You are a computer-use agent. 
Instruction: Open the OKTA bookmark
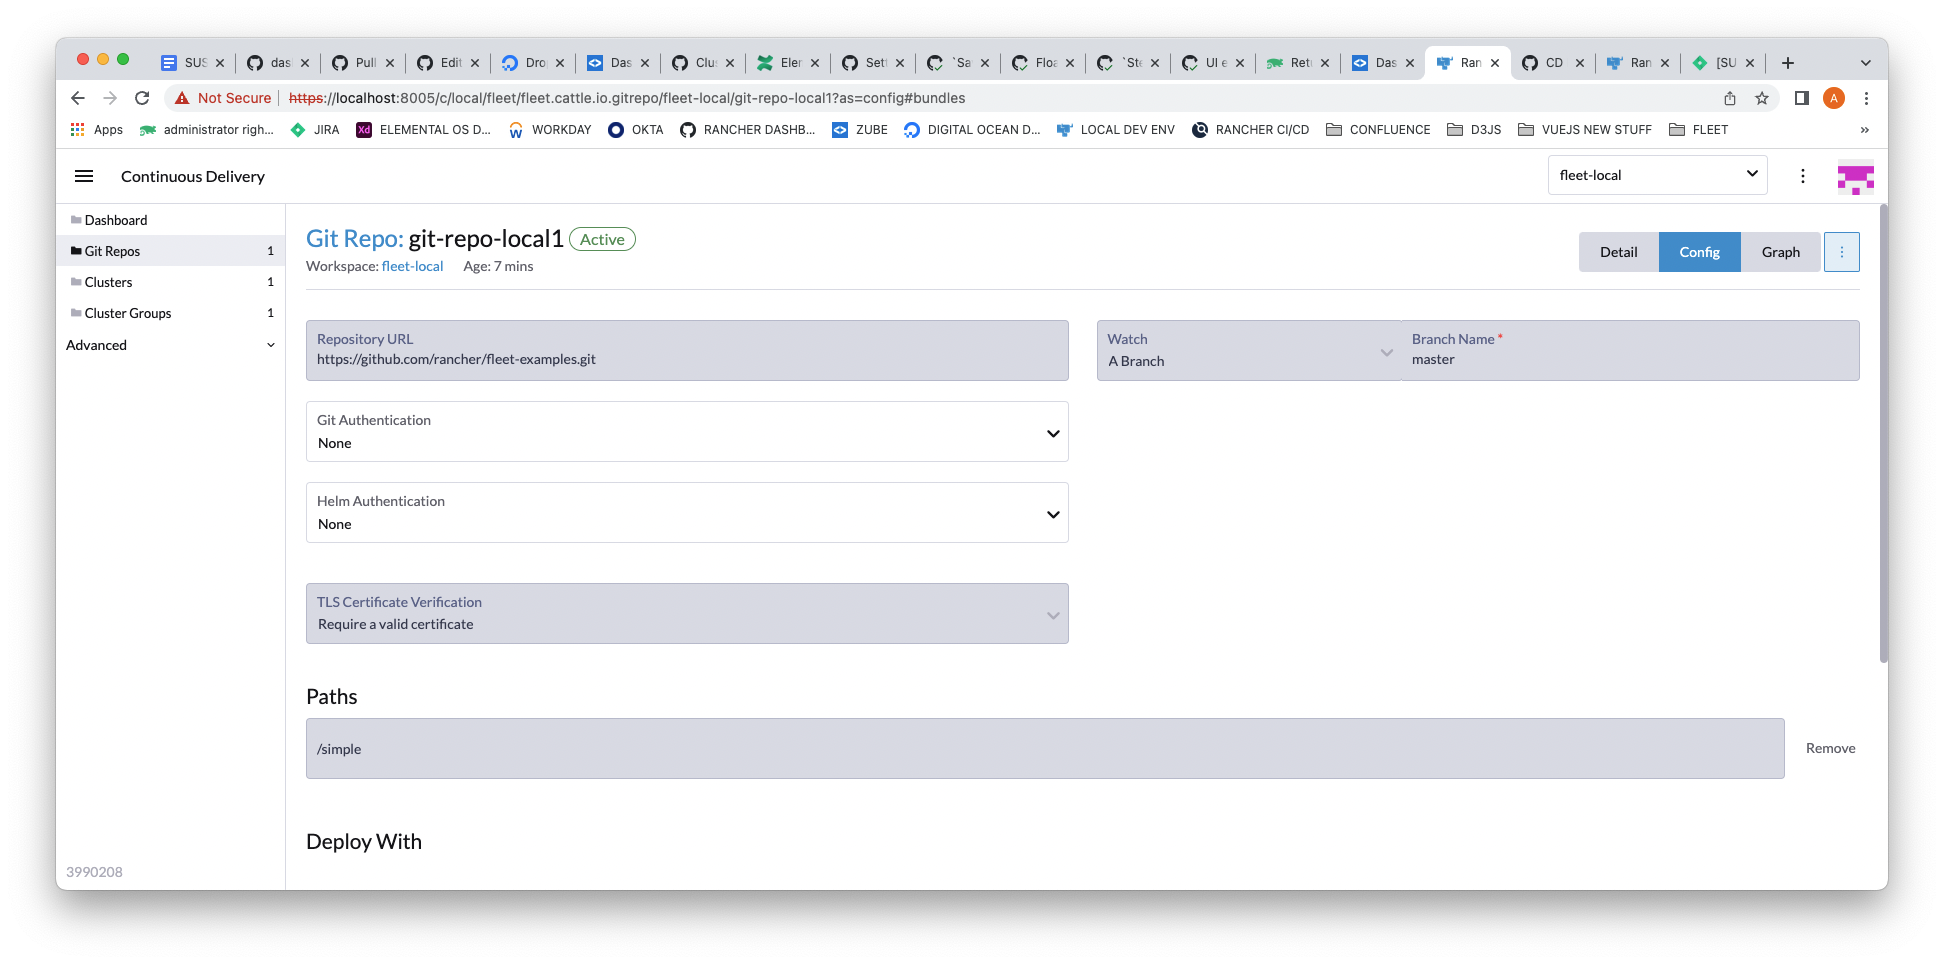(636, 129)
